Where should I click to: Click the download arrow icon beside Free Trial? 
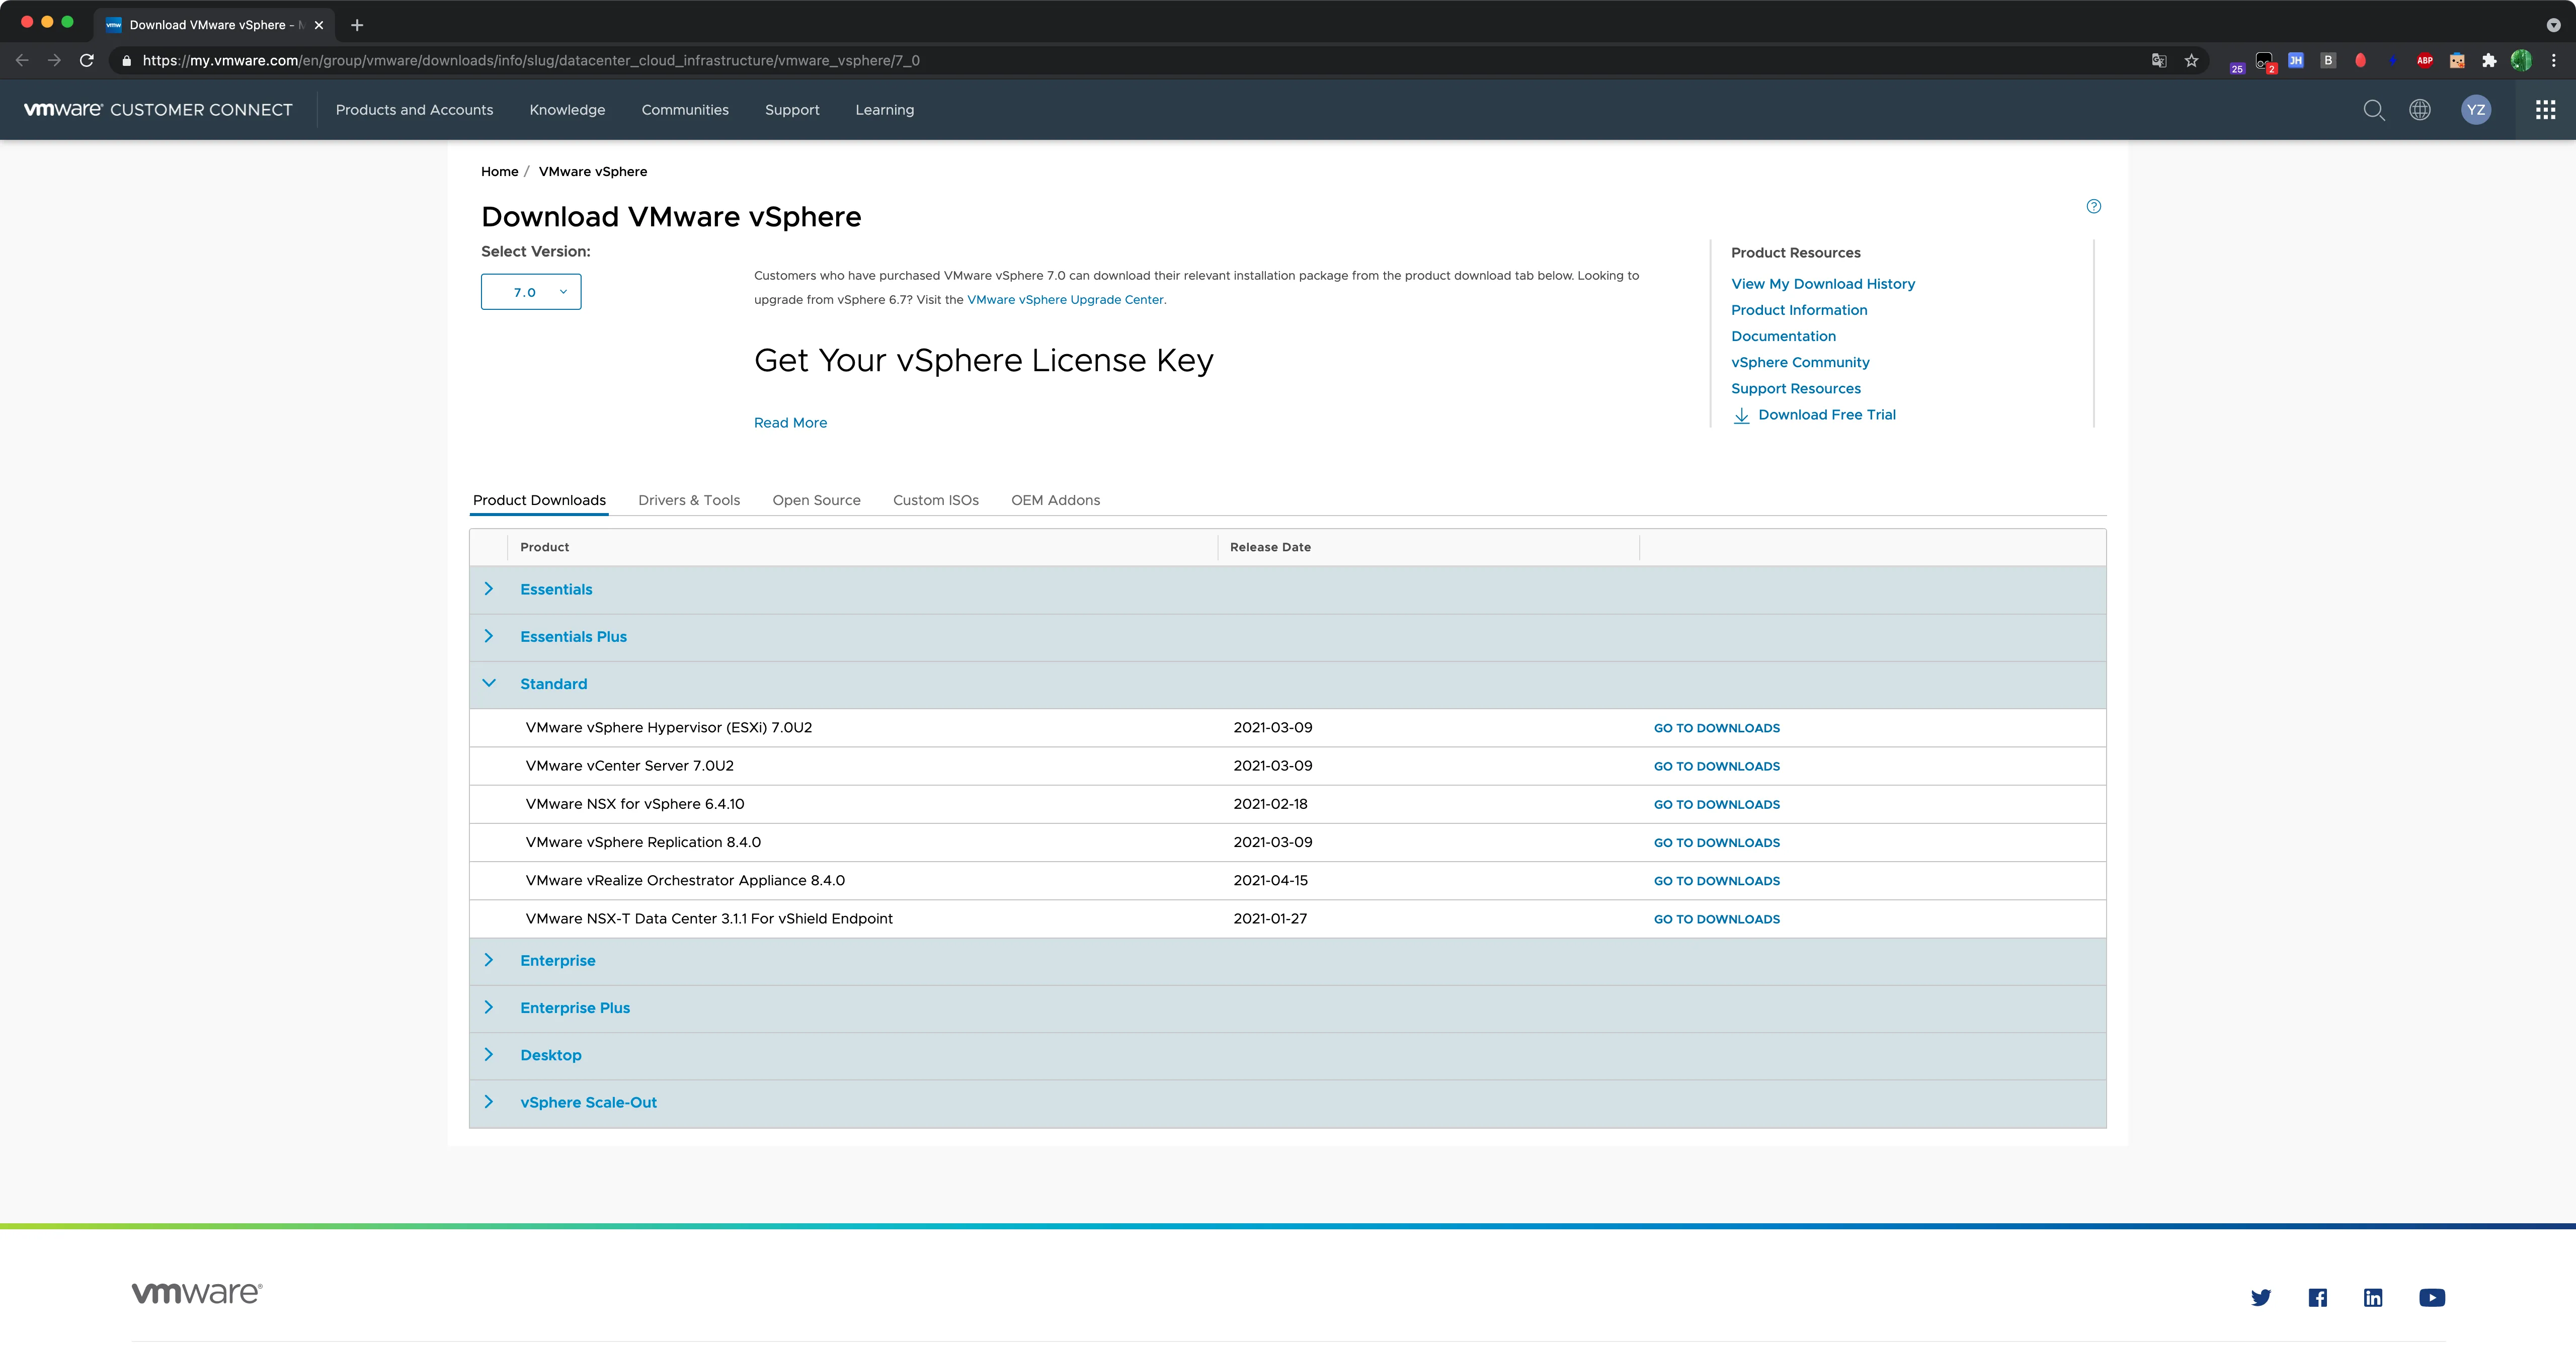coord(1741,415)
